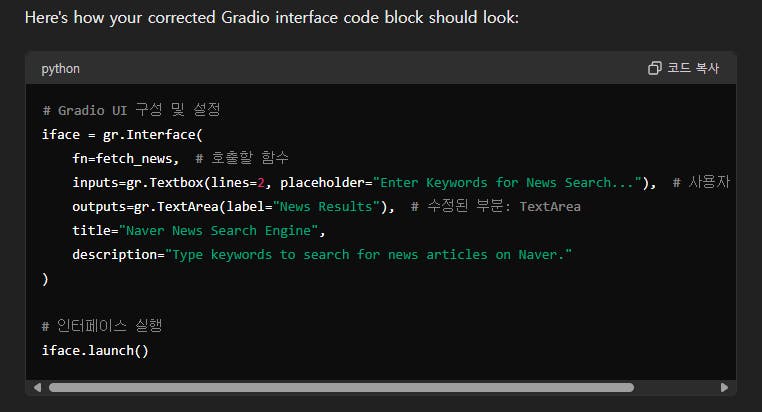
Task: Click 'inputs=gr.Textbox(lines=2,' code text
Action: (x=172, y=183)
